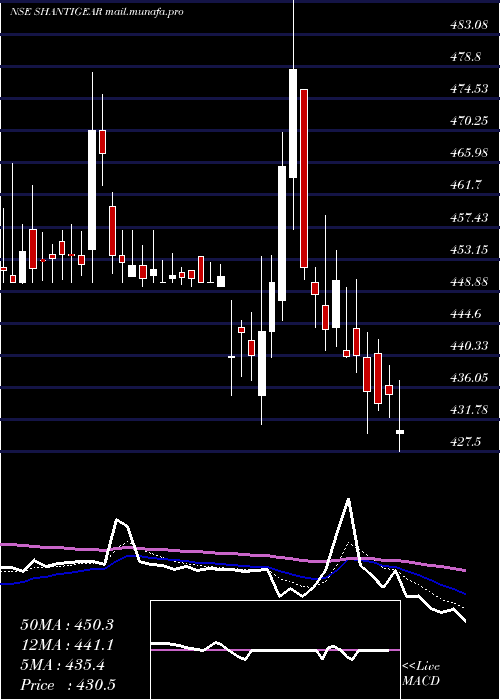Click the 50MA : 450.3 value
The height and width of the screenshot is (700, 500).
67,625
